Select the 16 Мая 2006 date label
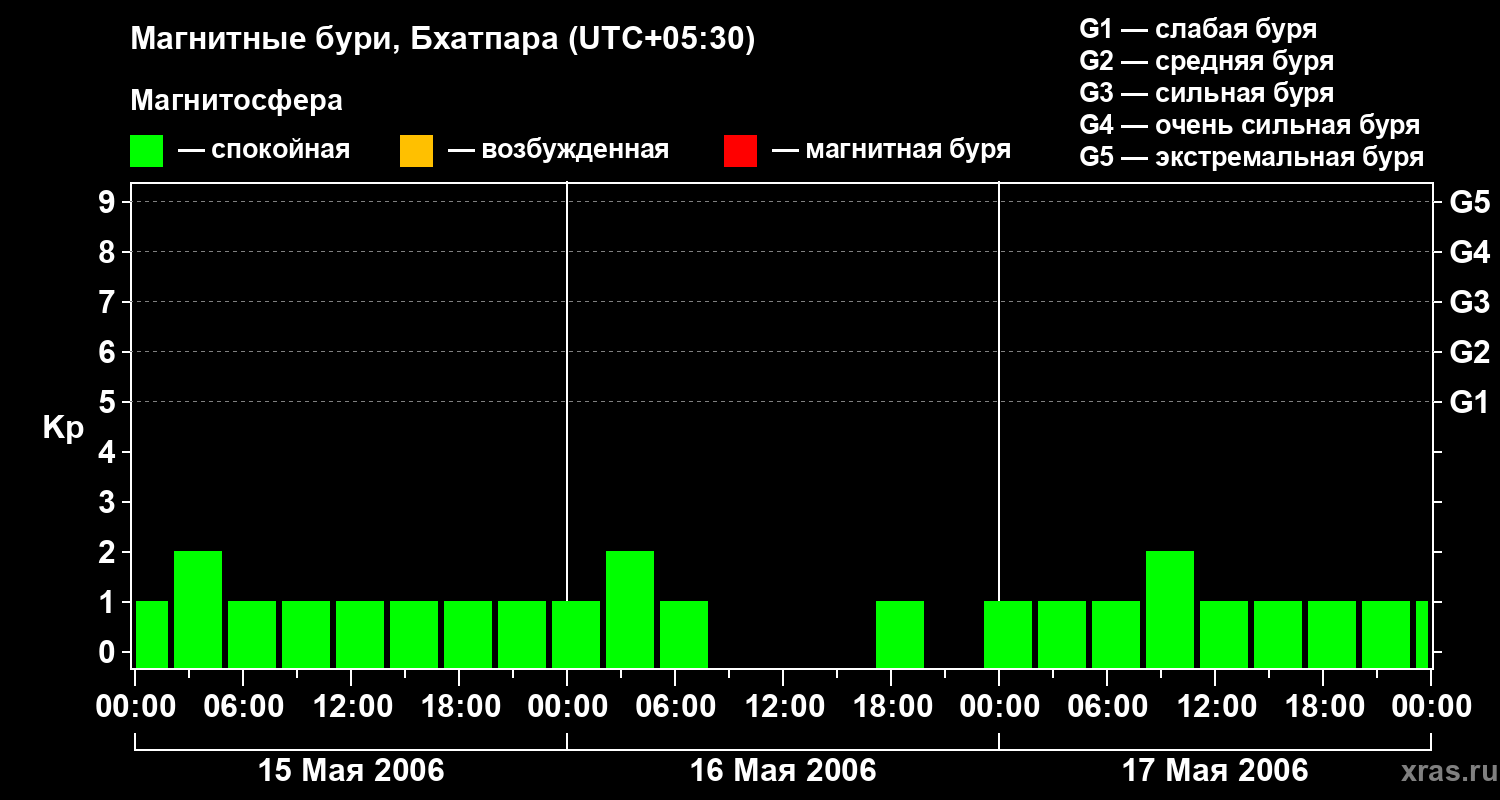Screen dimensions: 1500x800 783,771
